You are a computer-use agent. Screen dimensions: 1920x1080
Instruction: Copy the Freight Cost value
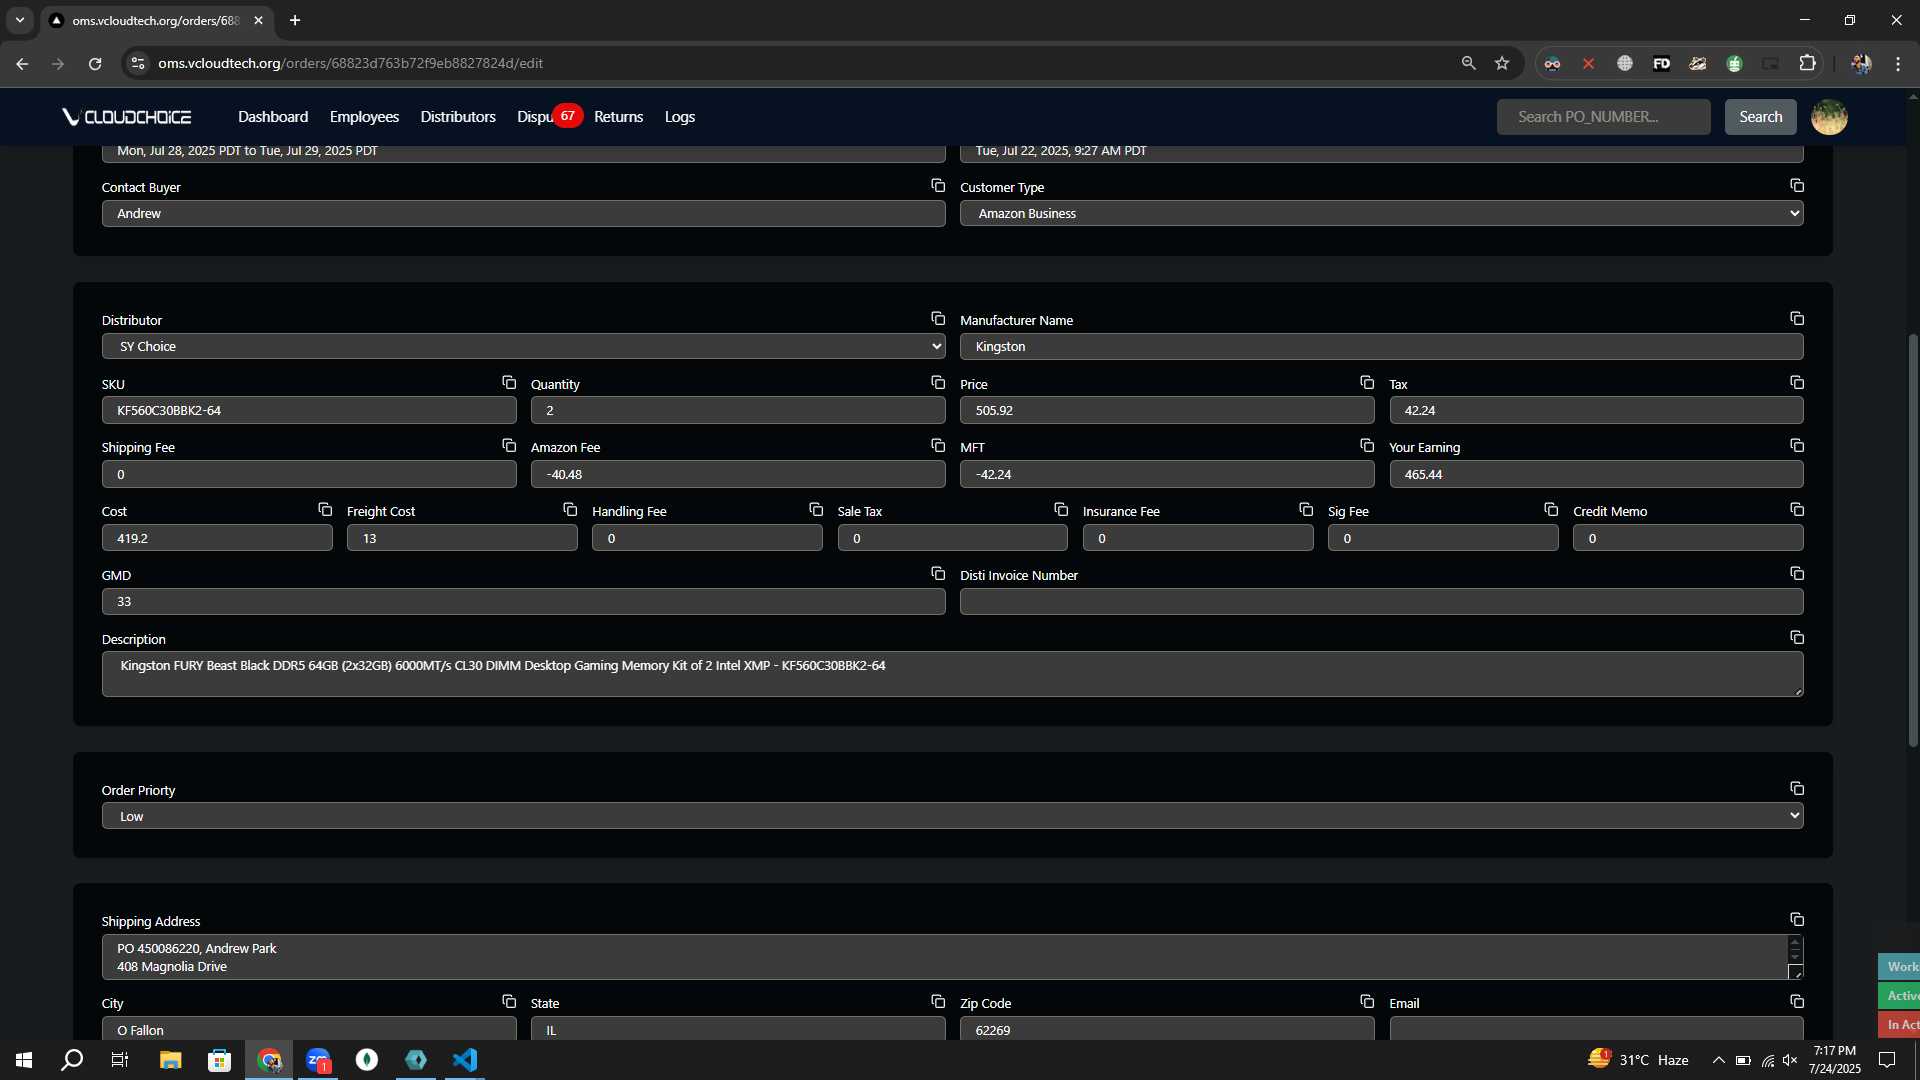(x=569, y=510)
